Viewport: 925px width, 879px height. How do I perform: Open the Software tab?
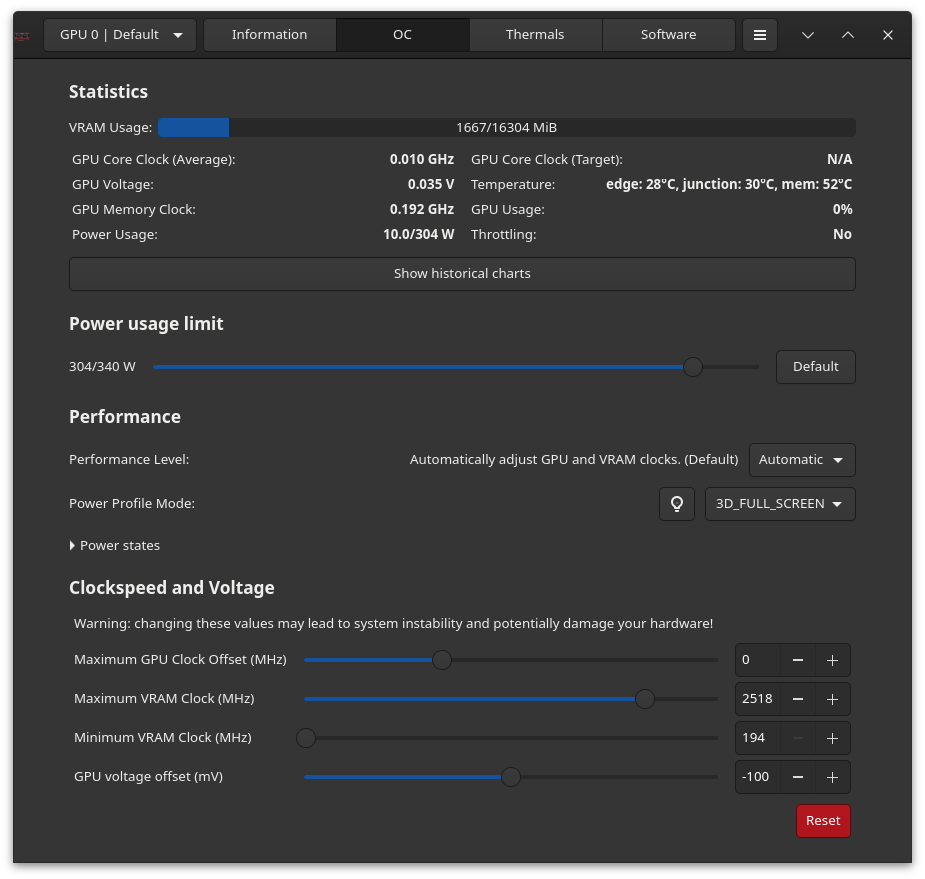pyautogui.click(x=668, y=35)
